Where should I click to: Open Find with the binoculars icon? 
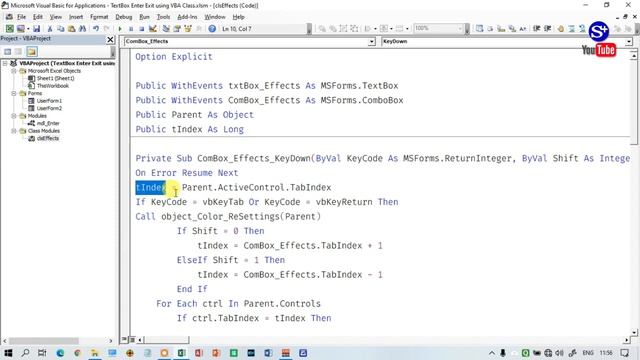coord(82,29)
